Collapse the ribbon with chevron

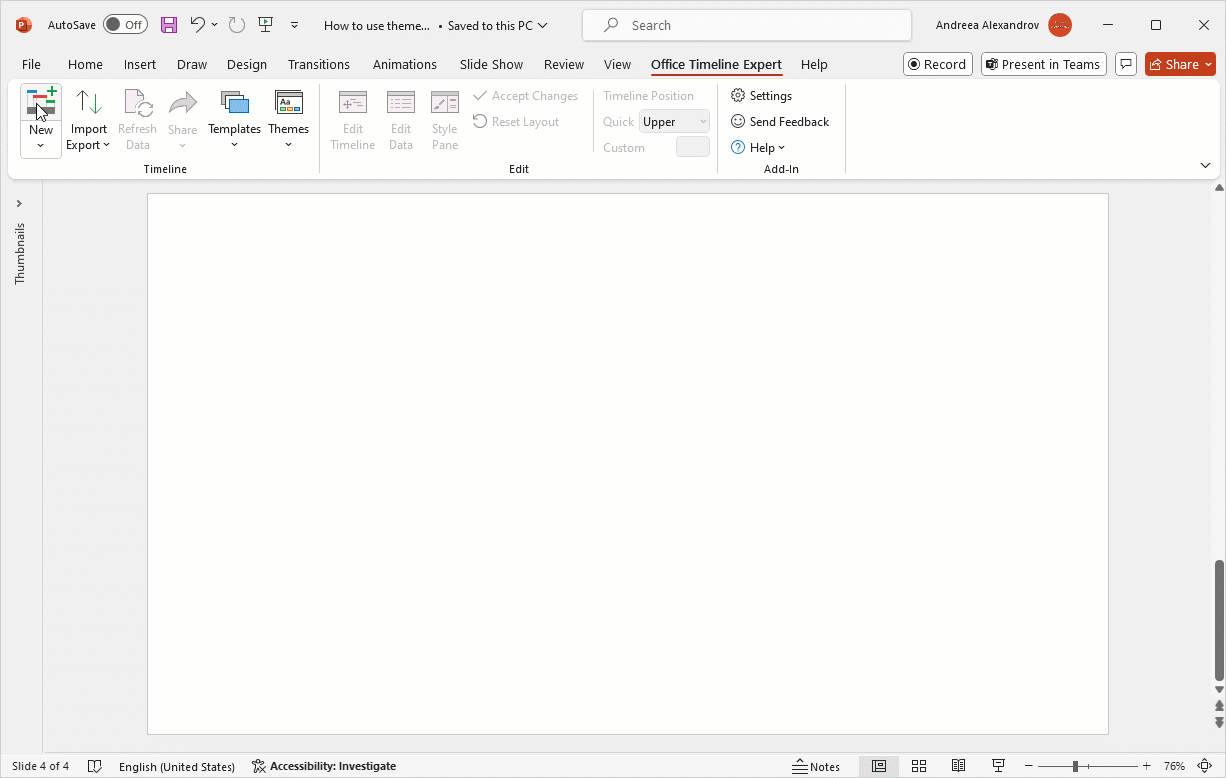(x=1205, y=165)
